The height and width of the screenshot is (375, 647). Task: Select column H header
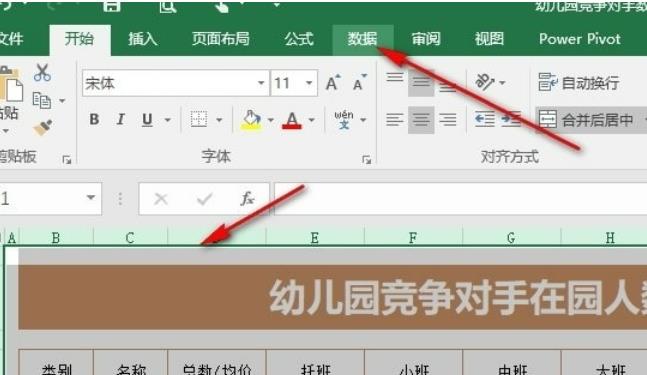tap(610, 238)
